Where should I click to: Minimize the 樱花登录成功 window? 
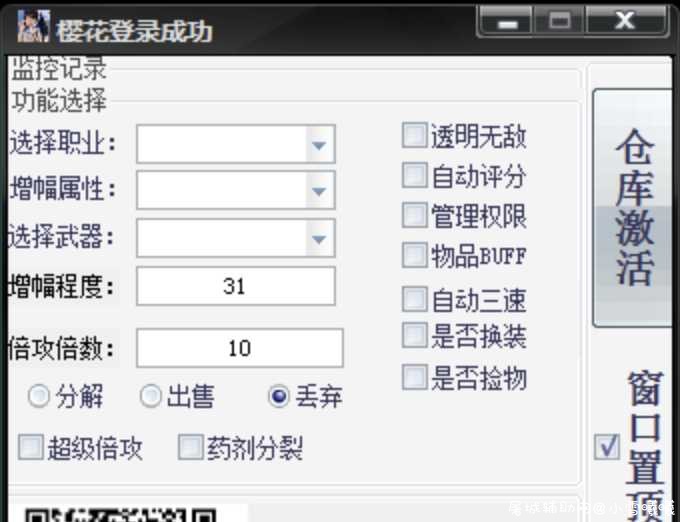[x=507, y=21]
